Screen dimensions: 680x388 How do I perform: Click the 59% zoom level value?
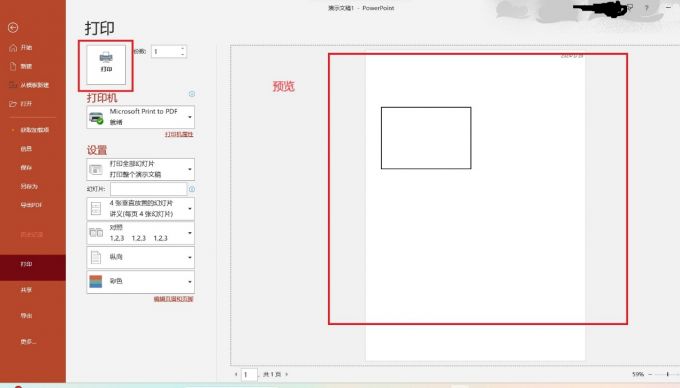(638, 374)
